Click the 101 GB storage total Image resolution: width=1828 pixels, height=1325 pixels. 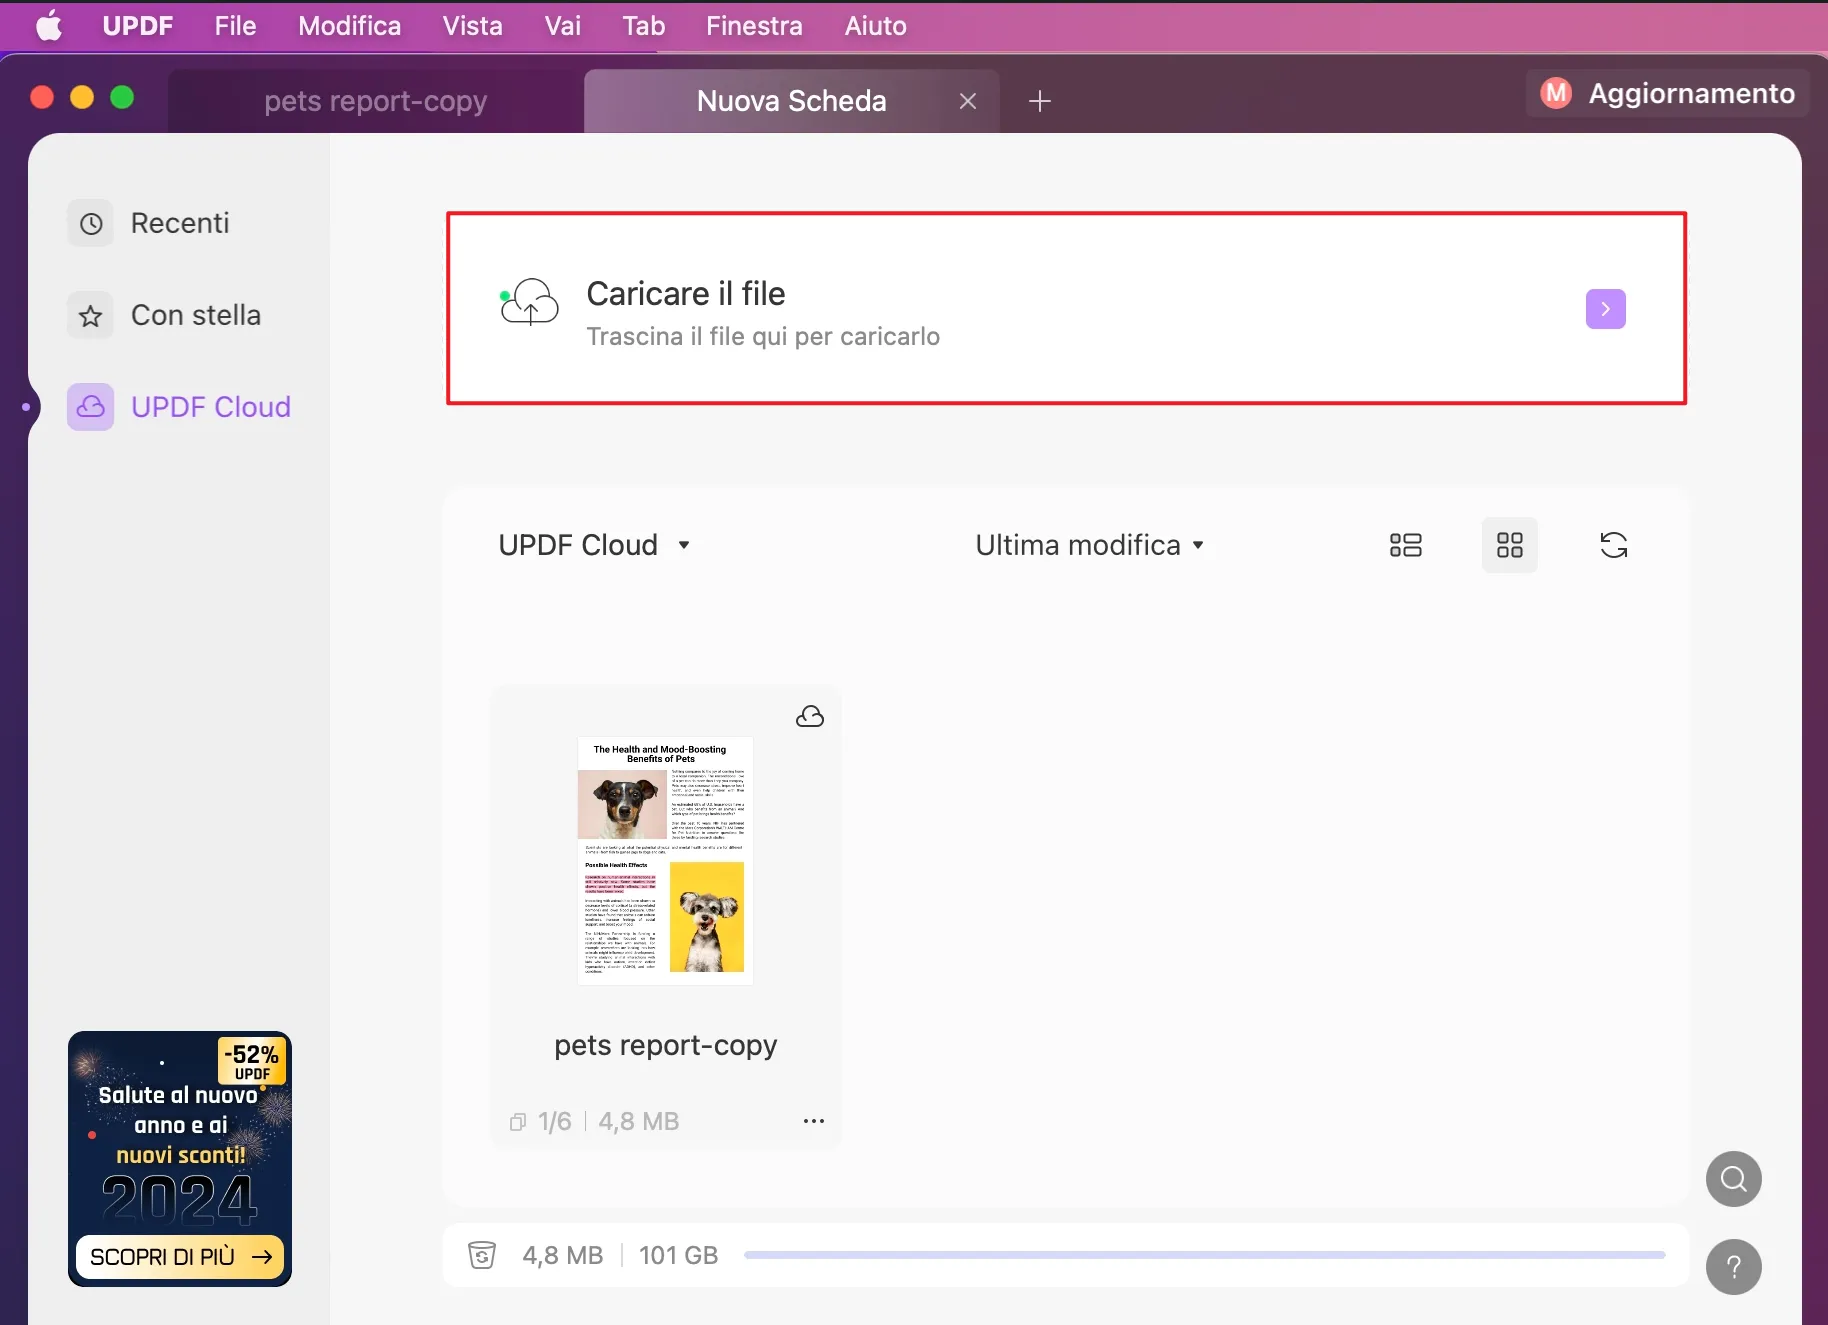click(x=679, y=1255)
